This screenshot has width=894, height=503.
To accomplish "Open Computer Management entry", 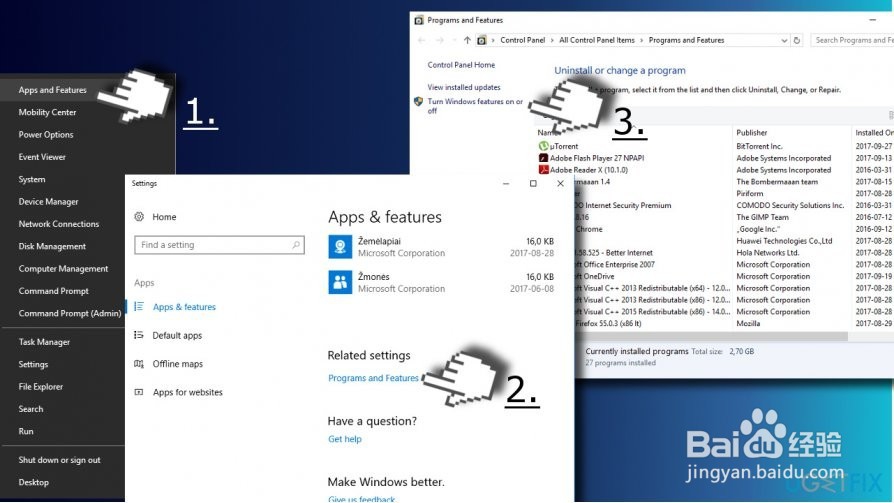I will tap(63, 269).
